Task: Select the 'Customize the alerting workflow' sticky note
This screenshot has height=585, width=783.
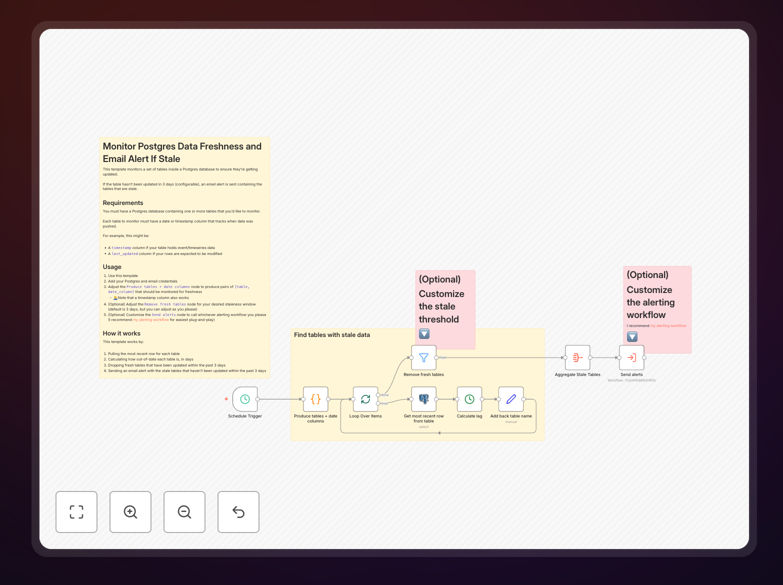Action: click(x=657, y=309)
